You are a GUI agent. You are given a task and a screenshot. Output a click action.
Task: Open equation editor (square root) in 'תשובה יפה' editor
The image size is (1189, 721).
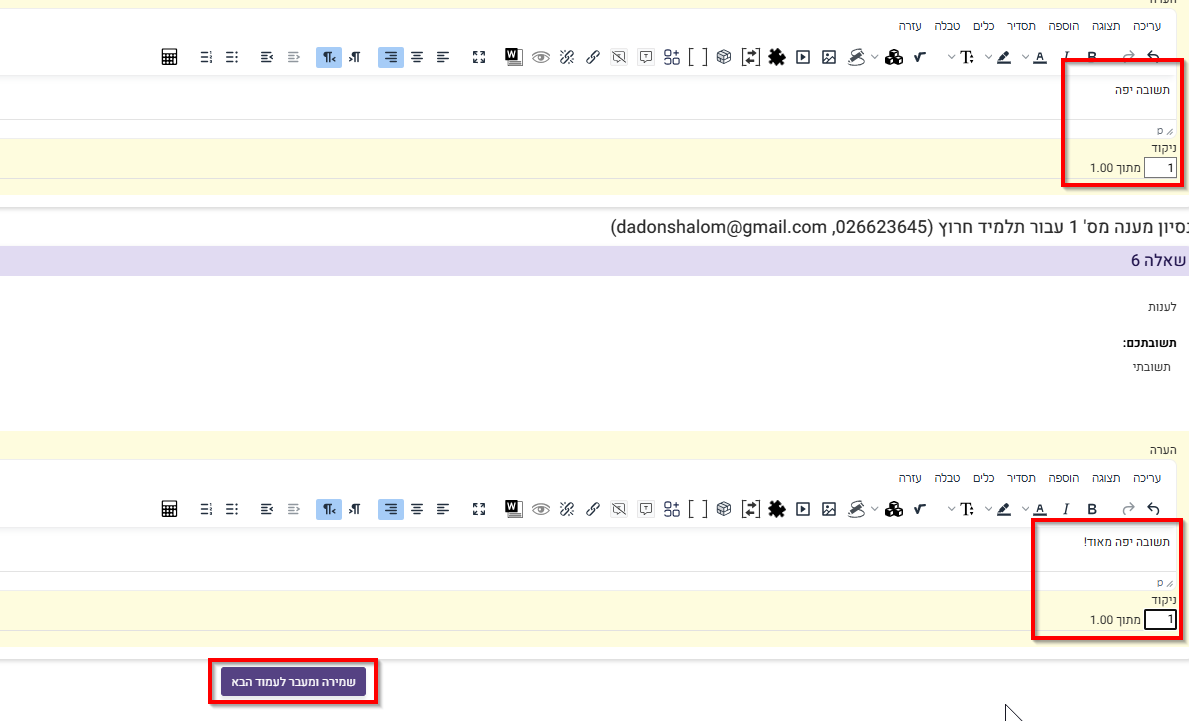click(x=920, y=57)
